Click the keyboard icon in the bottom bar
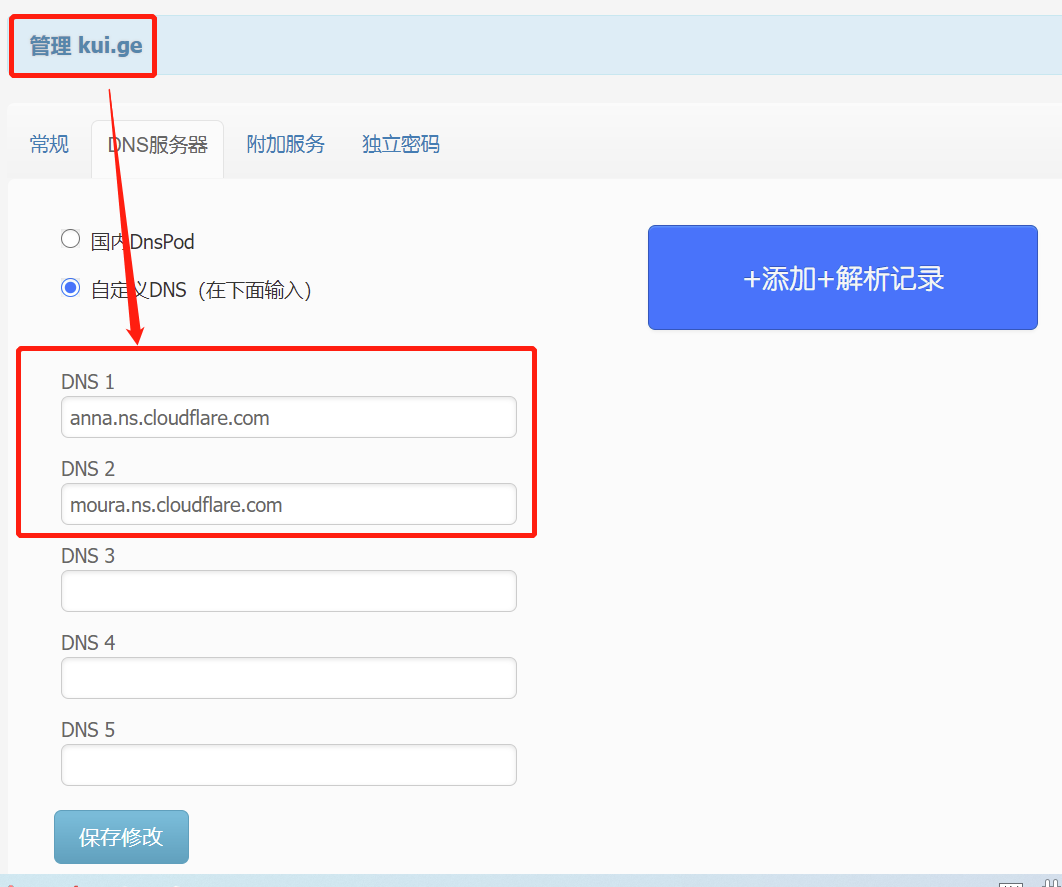 pos(1011,884)
